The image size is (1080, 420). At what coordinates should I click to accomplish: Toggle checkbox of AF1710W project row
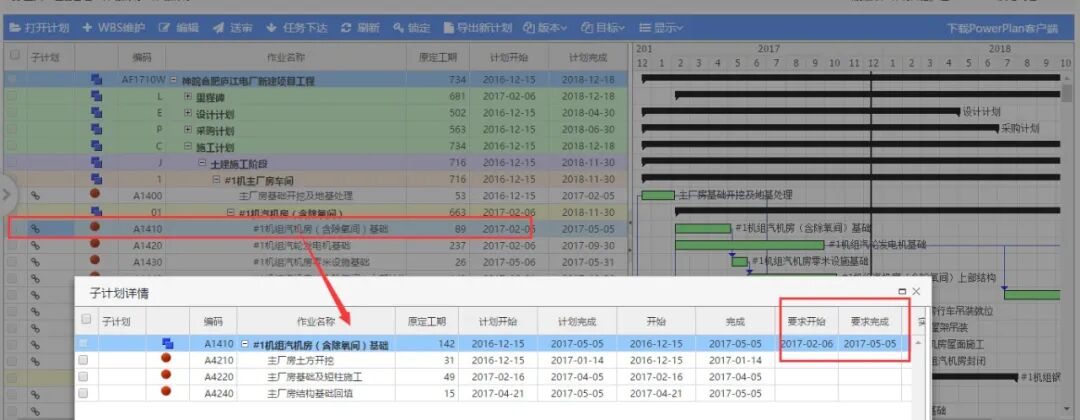coord(12,80)
